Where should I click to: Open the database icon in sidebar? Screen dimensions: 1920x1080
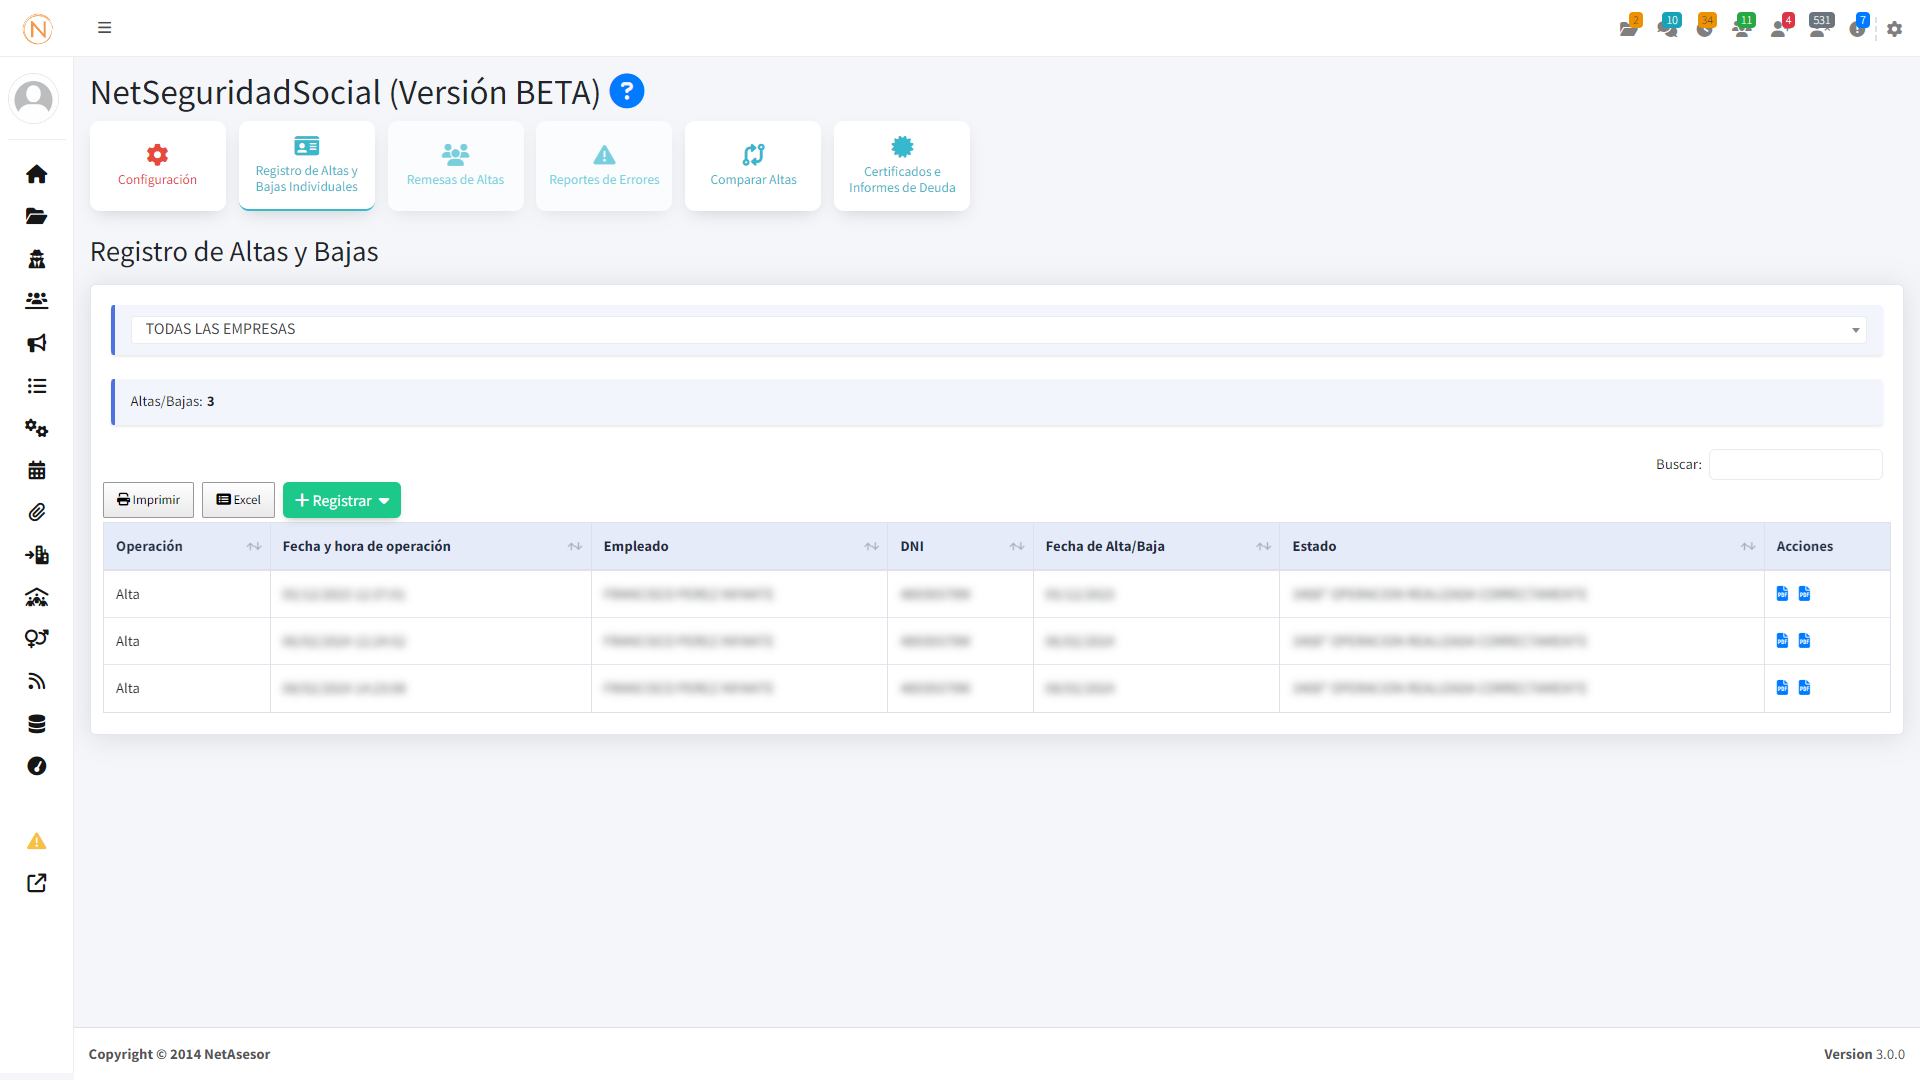(x=37, y=724)
